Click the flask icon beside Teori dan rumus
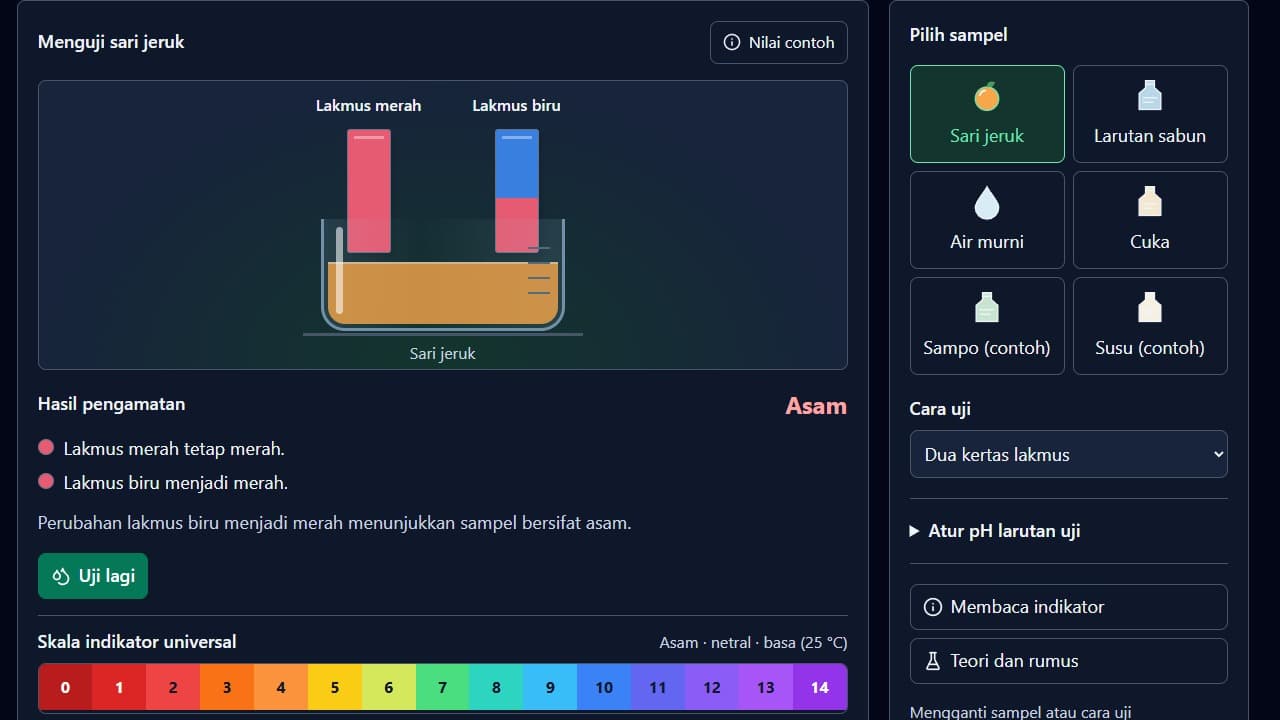The width and height of the screenshot is (1280, 720). pyautogui.click(x=933, y=661)
